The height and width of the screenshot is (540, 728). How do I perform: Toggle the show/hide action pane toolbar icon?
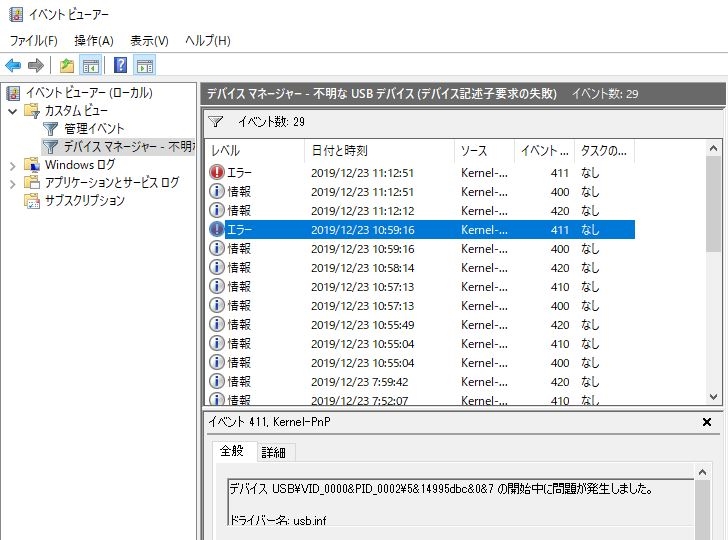145,65
